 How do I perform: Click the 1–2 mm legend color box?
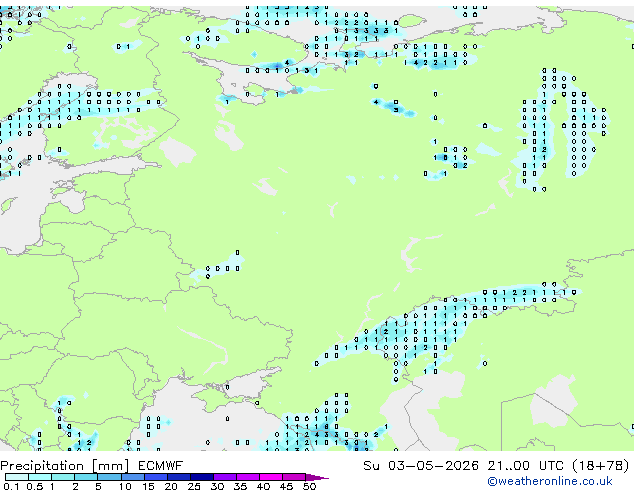coord(63,477)
